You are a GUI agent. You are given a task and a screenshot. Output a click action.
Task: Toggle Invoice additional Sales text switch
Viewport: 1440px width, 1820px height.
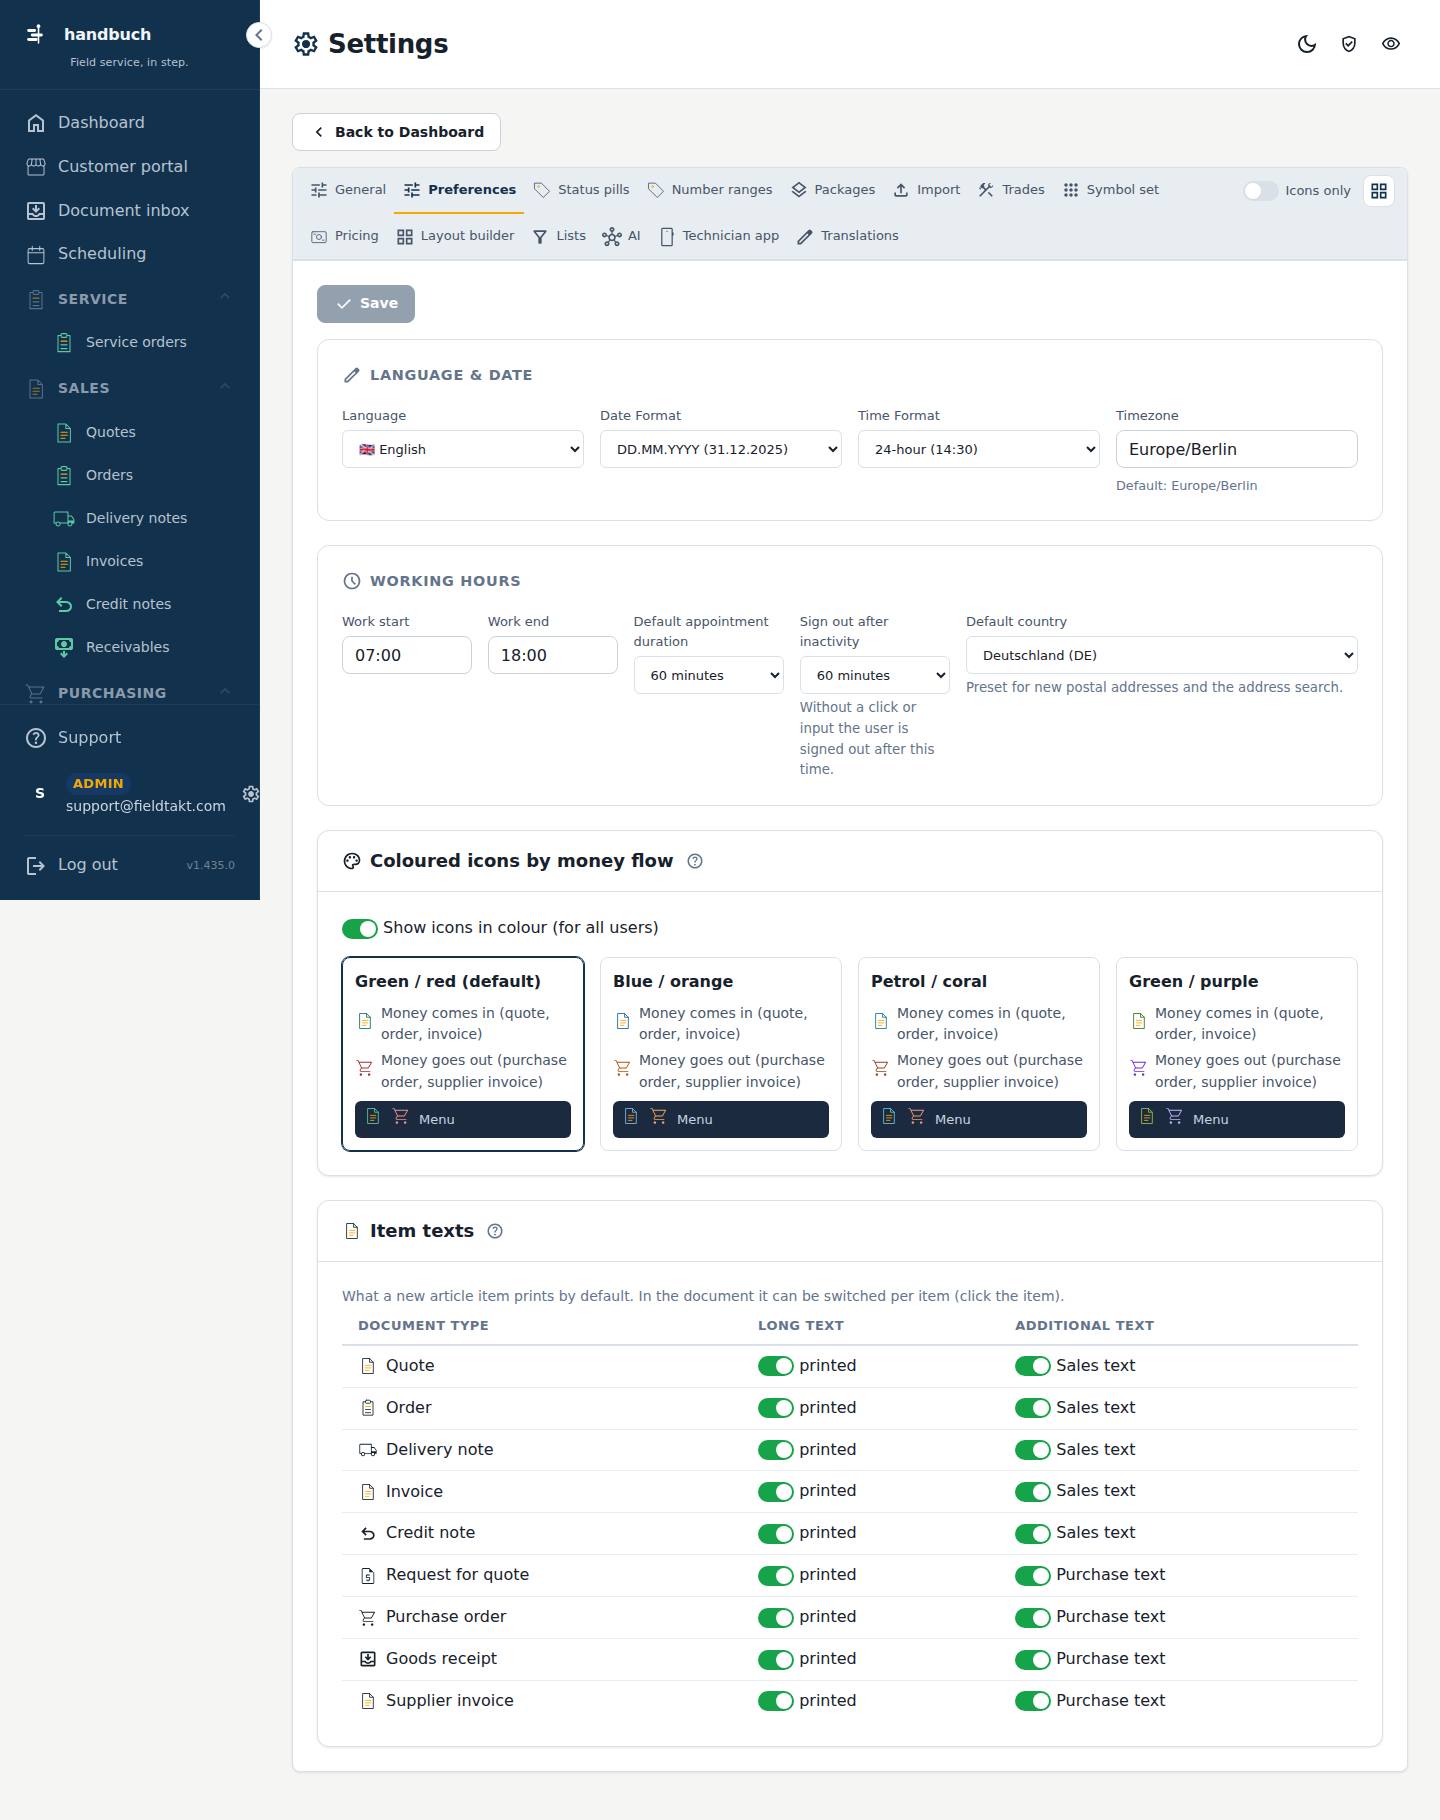[x=1033, y=1492]
